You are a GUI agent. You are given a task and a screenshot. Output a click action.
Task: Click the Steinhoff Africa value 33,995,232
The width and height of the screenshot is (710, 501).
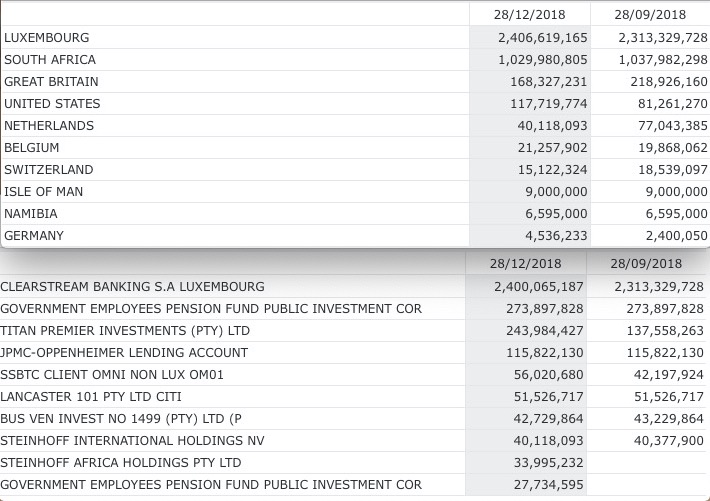pos(548,462)
